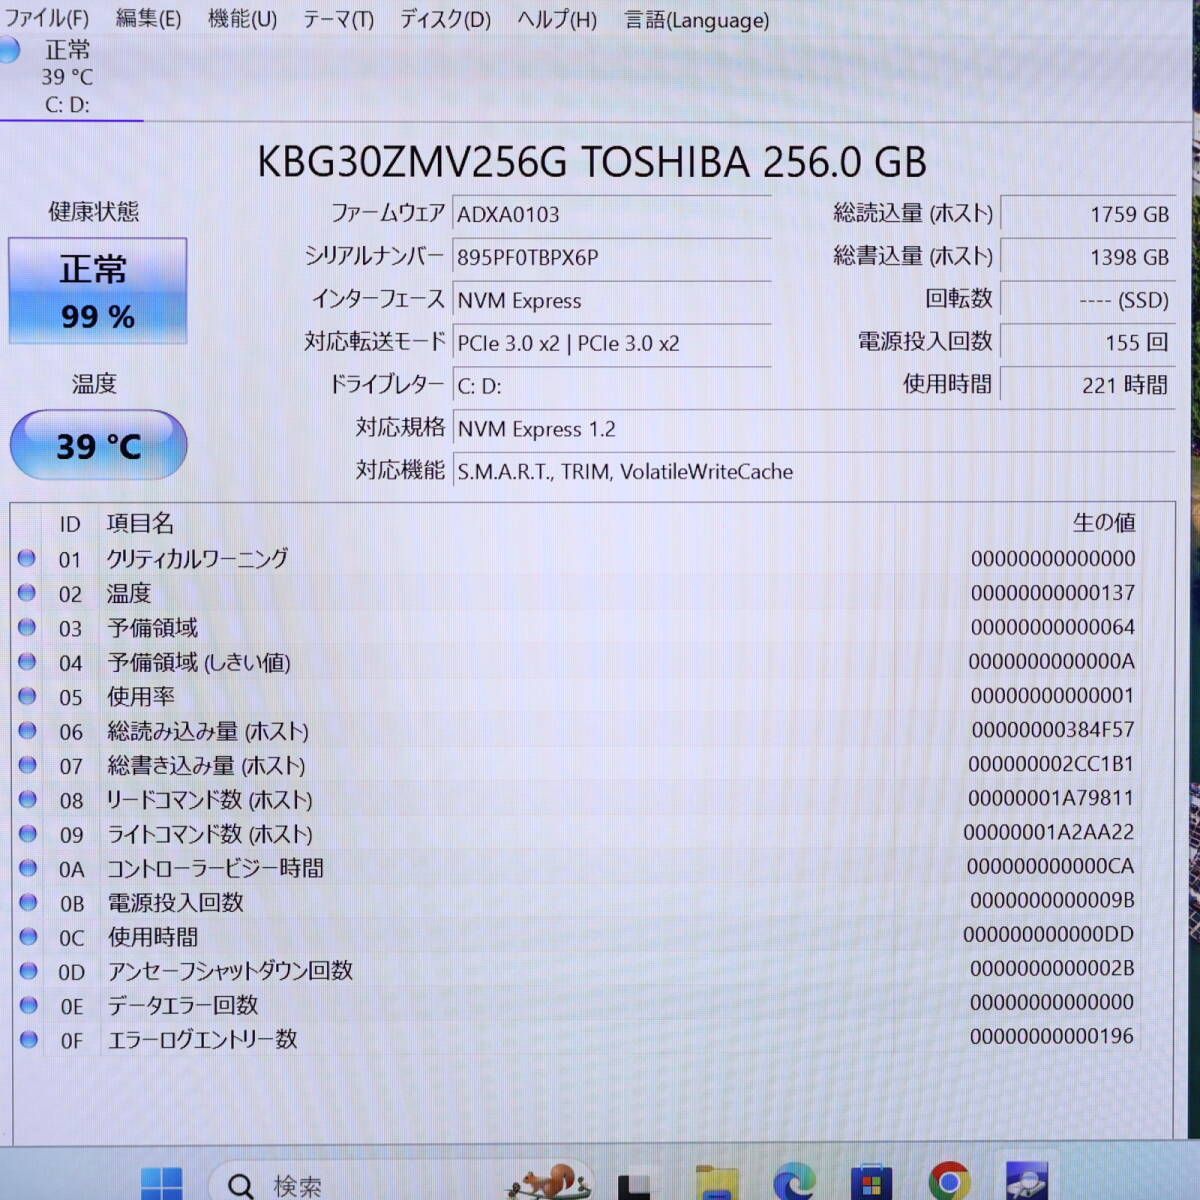1200x1200 pixels.
Task: Click status dot for 0F エラーログエントリー数
Action: [x=27, y=1040]
